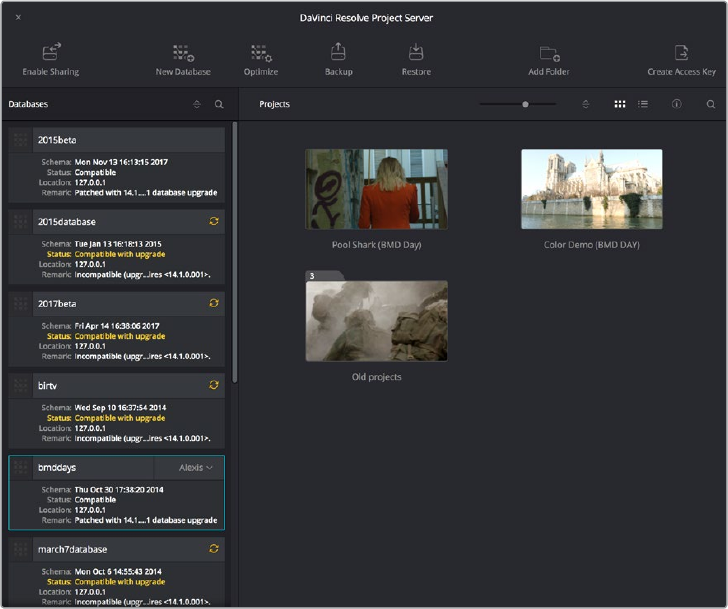The height and width of the screenshot is (609, 728).
Task: Search the Projects panel
Action: point(711,104)
